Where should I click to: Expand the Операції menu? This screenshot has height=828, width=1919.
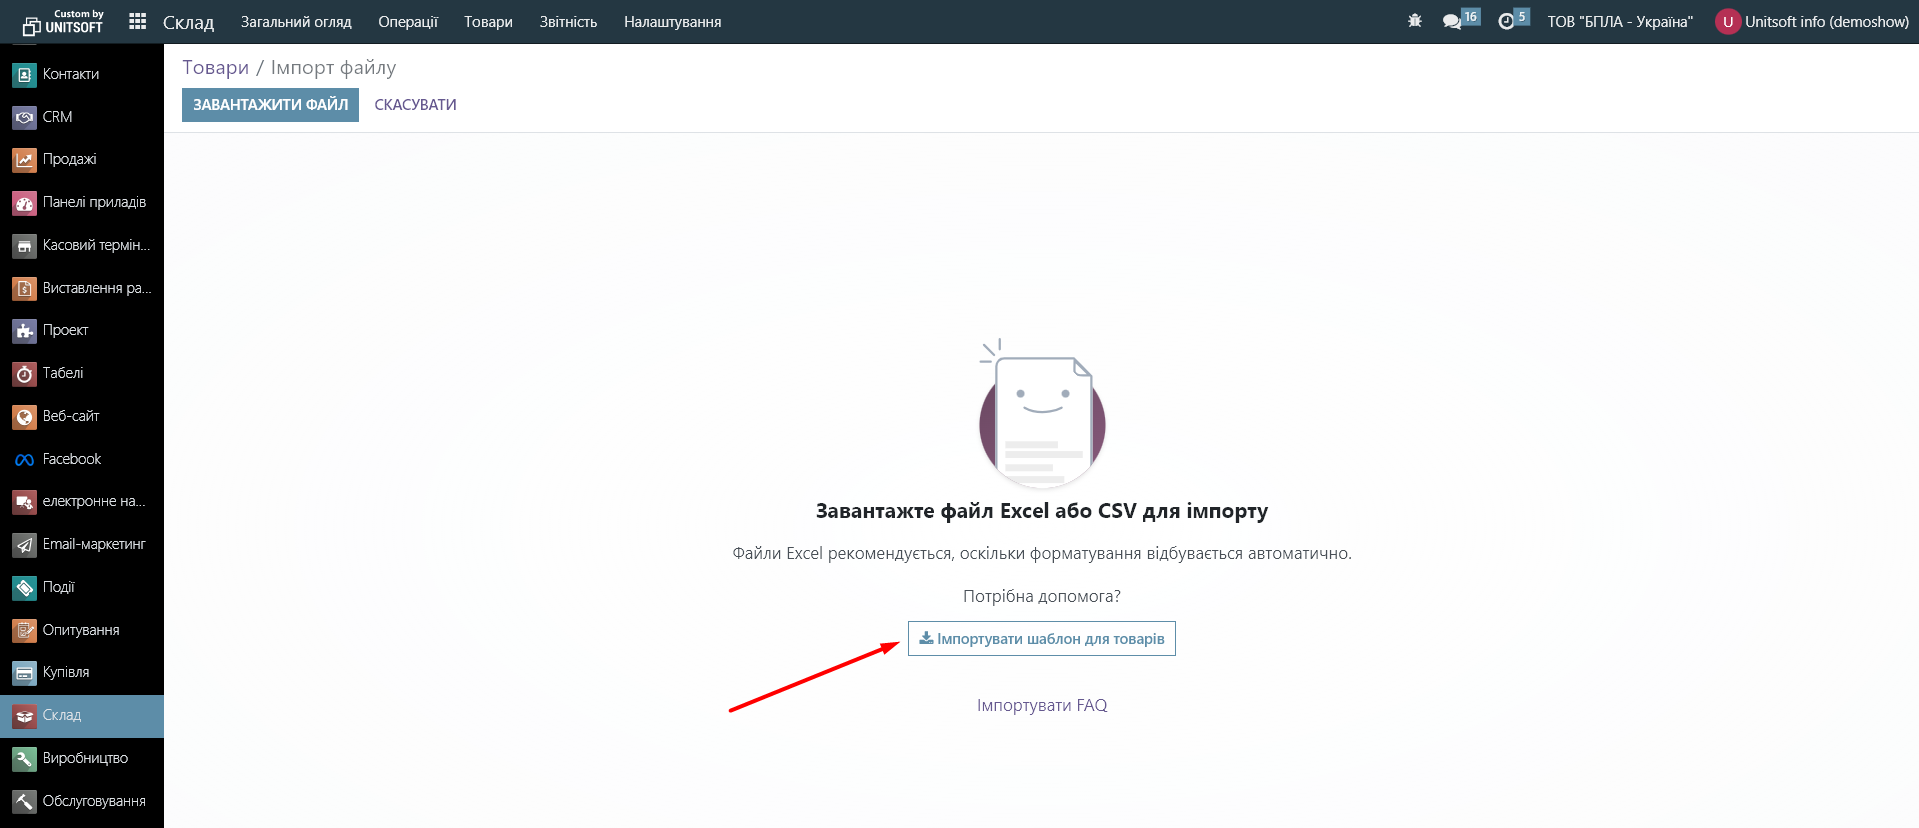[x=408, y=22]
